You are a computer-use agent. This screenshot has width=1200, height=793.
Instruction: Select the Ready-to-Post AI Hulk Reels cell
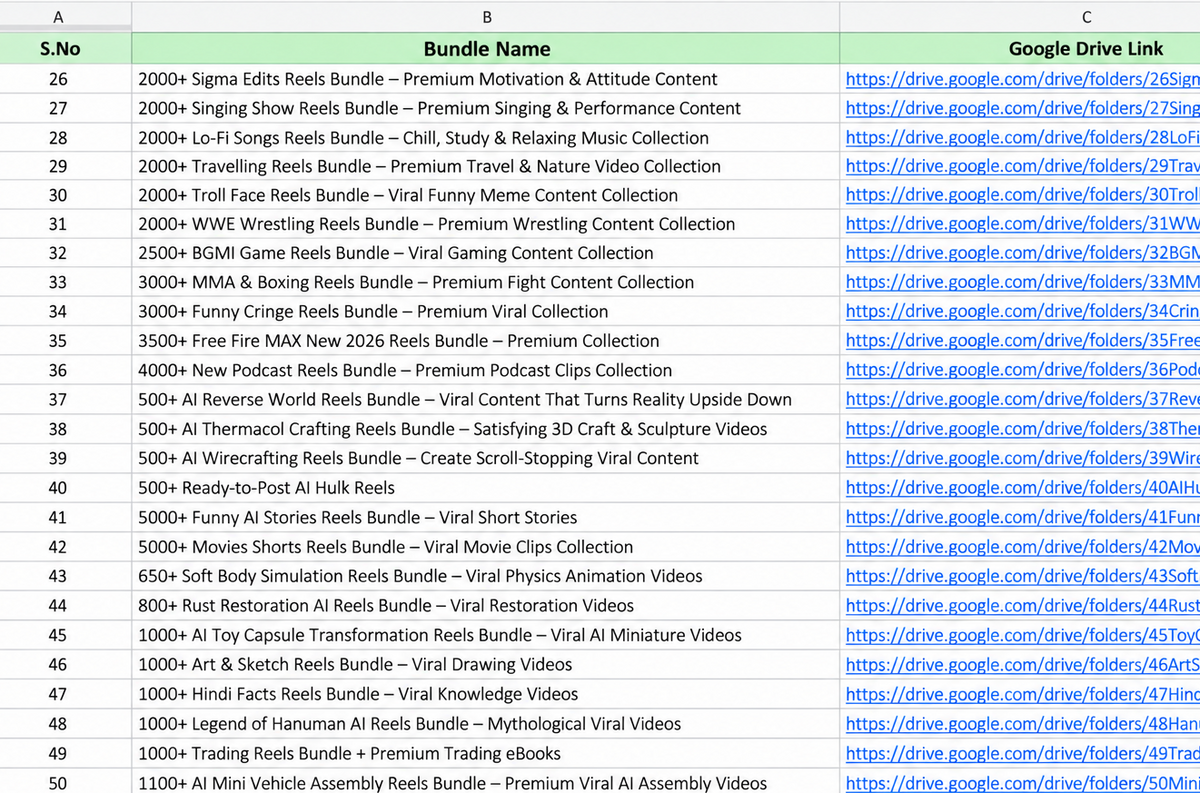coord(486,488)
